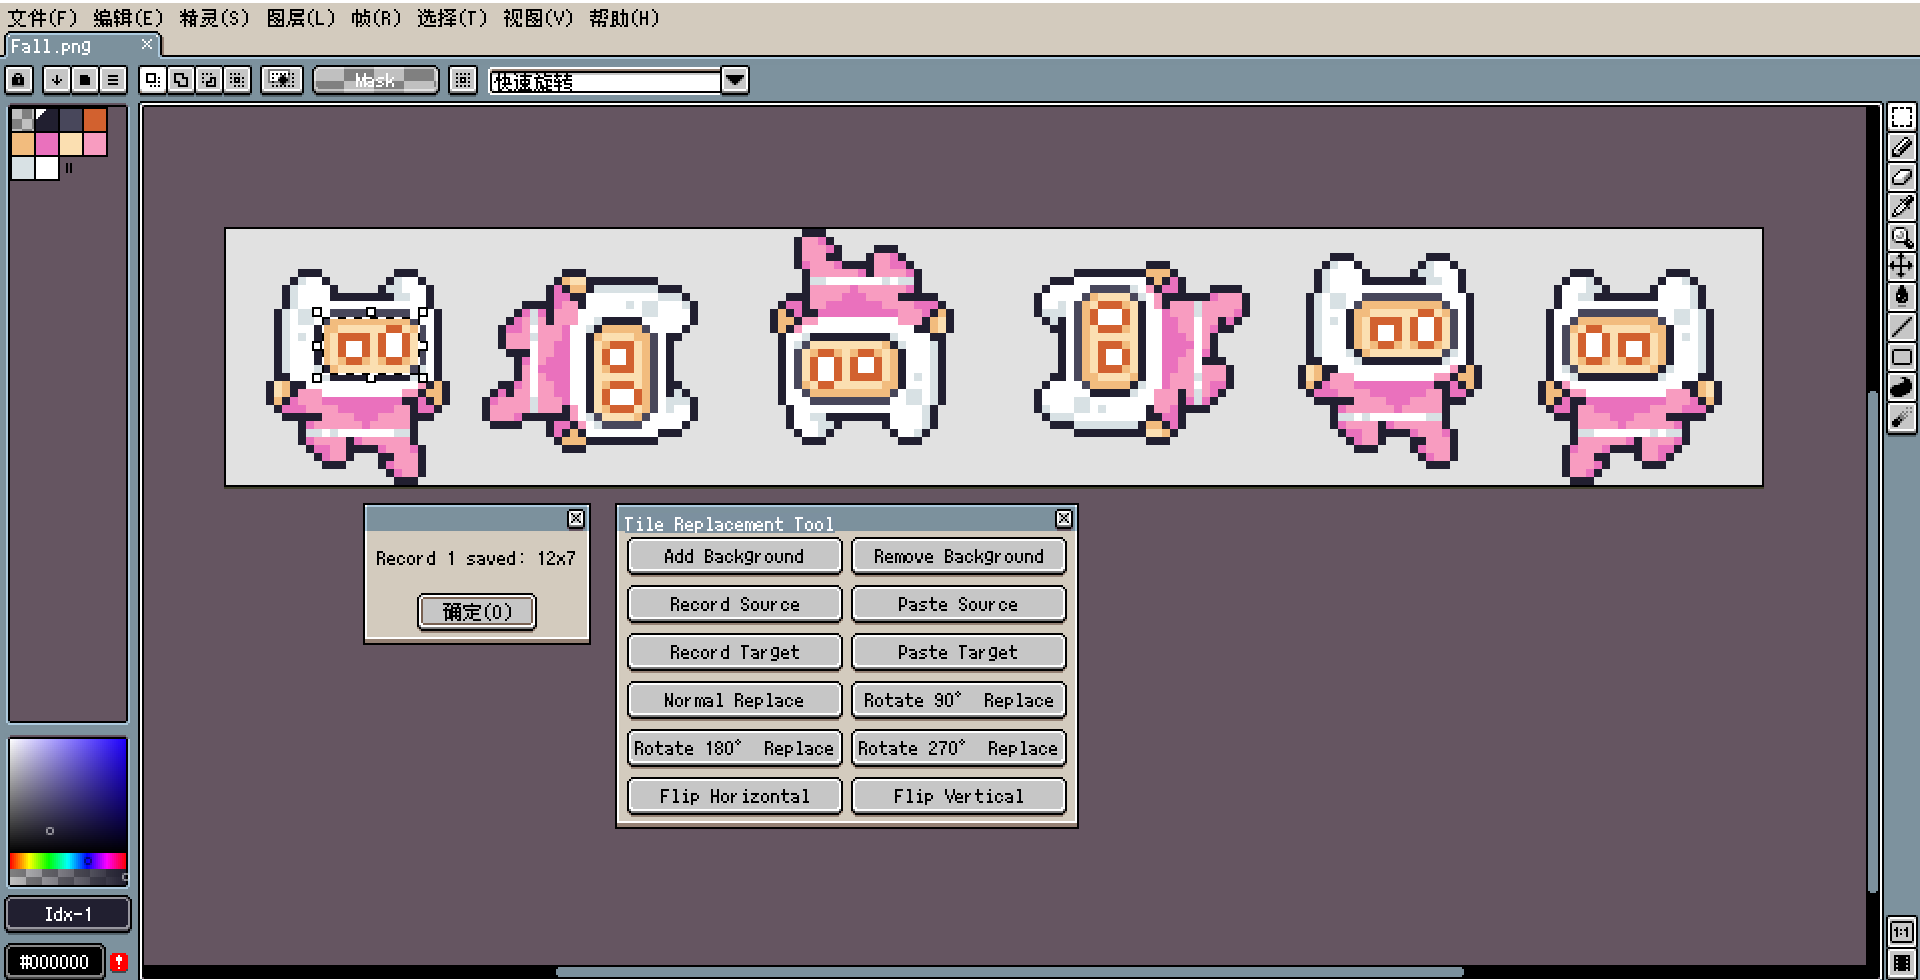
Task: Select the Pencil tool
Action: tap(1902, 147)
